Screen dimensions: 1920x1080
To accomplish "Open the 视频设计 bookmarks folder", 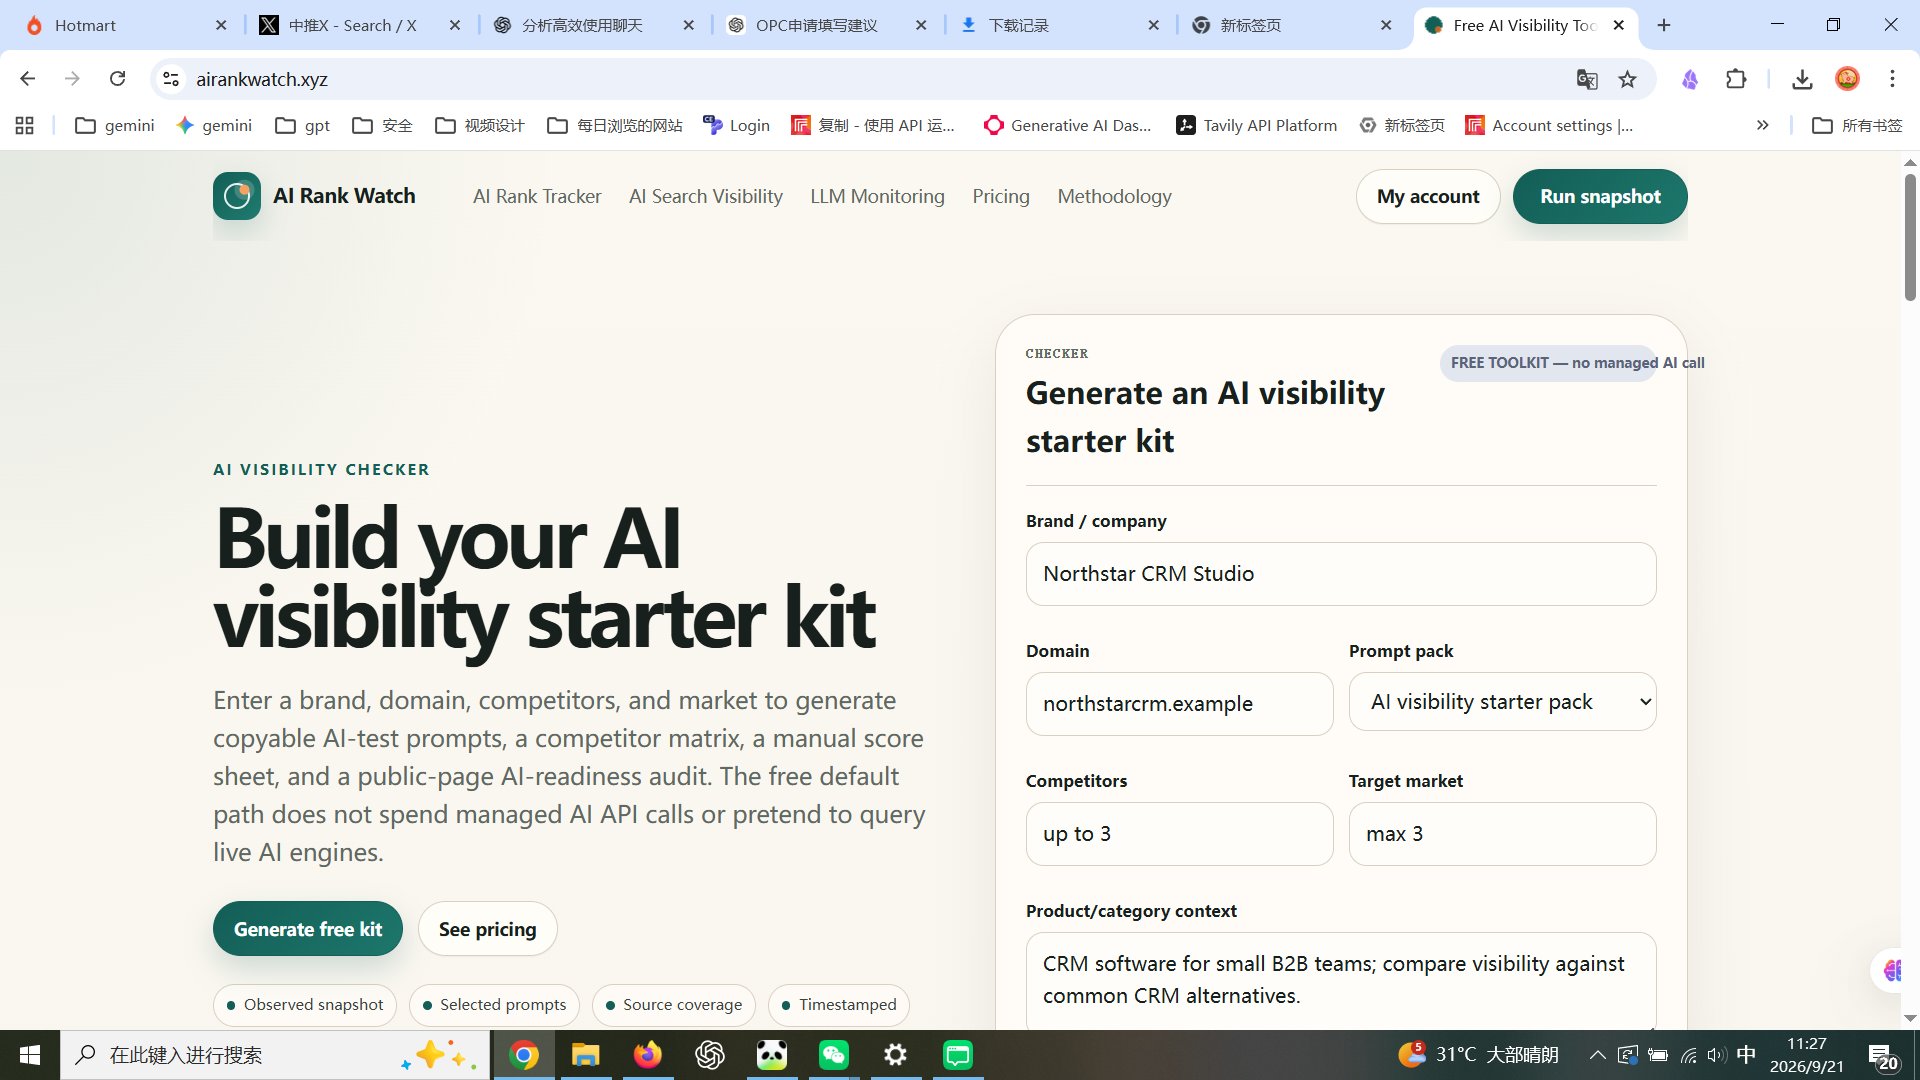I will pos(480,125).
